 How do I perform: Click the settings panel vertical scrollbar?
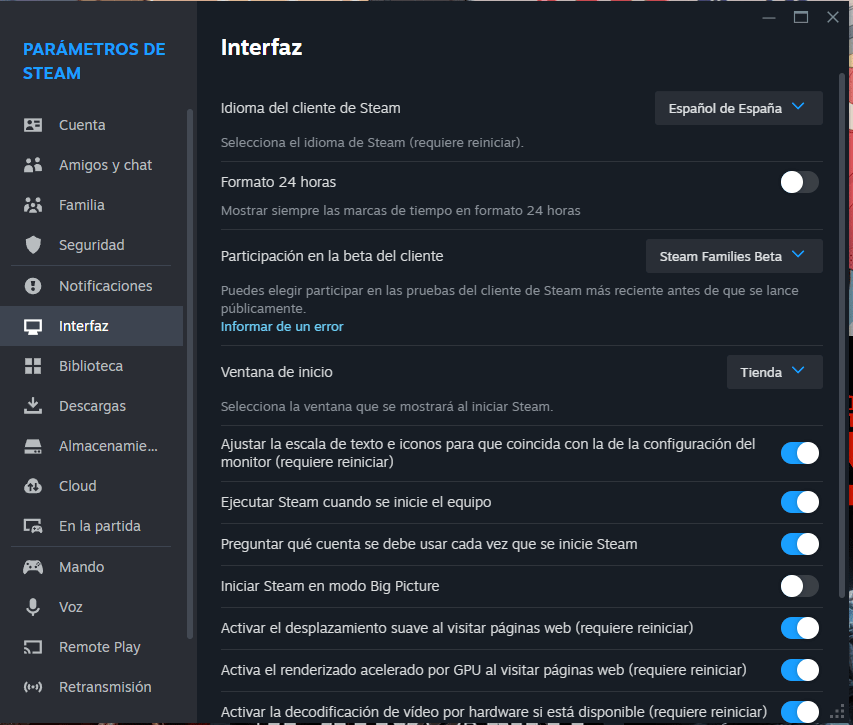coord(842,334)
